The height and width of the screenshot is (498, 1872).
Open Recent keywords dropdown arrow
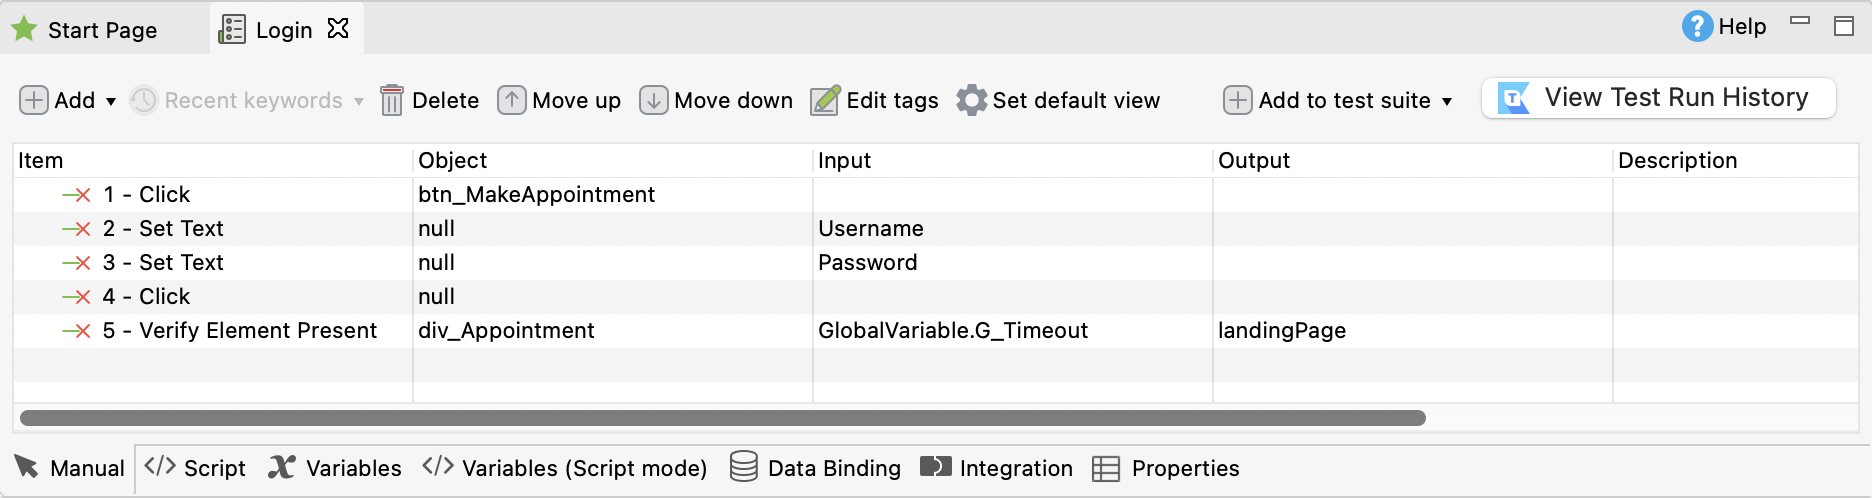(359, 101)
